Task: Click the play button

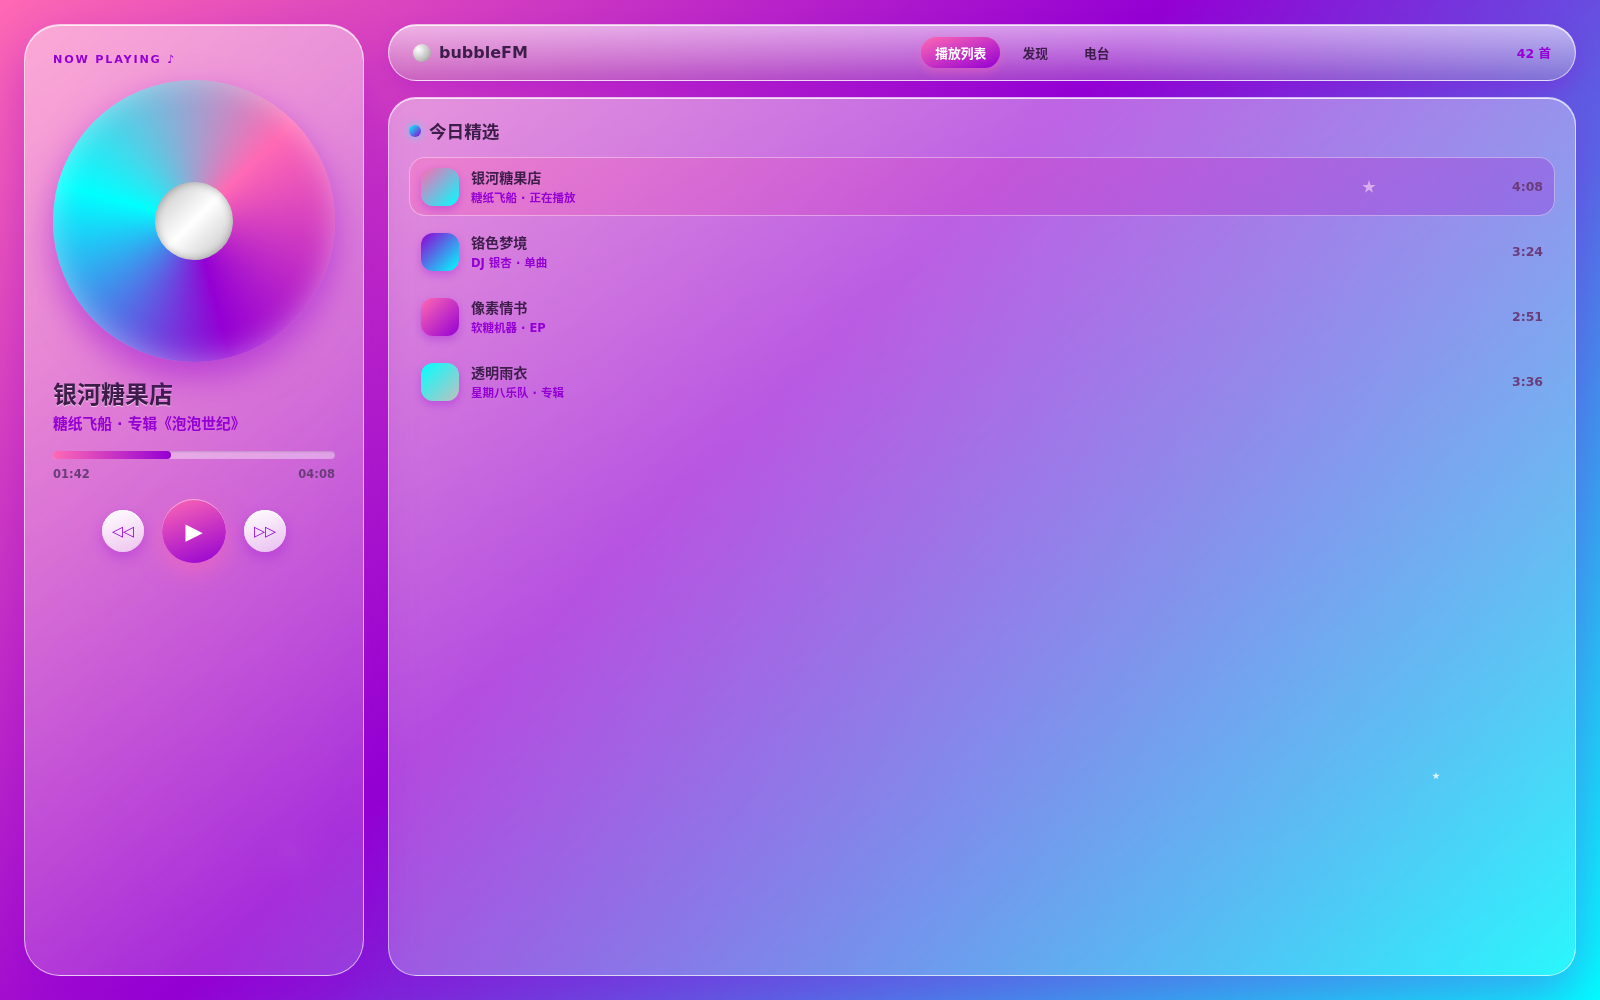Action: [x=194, y=531]
